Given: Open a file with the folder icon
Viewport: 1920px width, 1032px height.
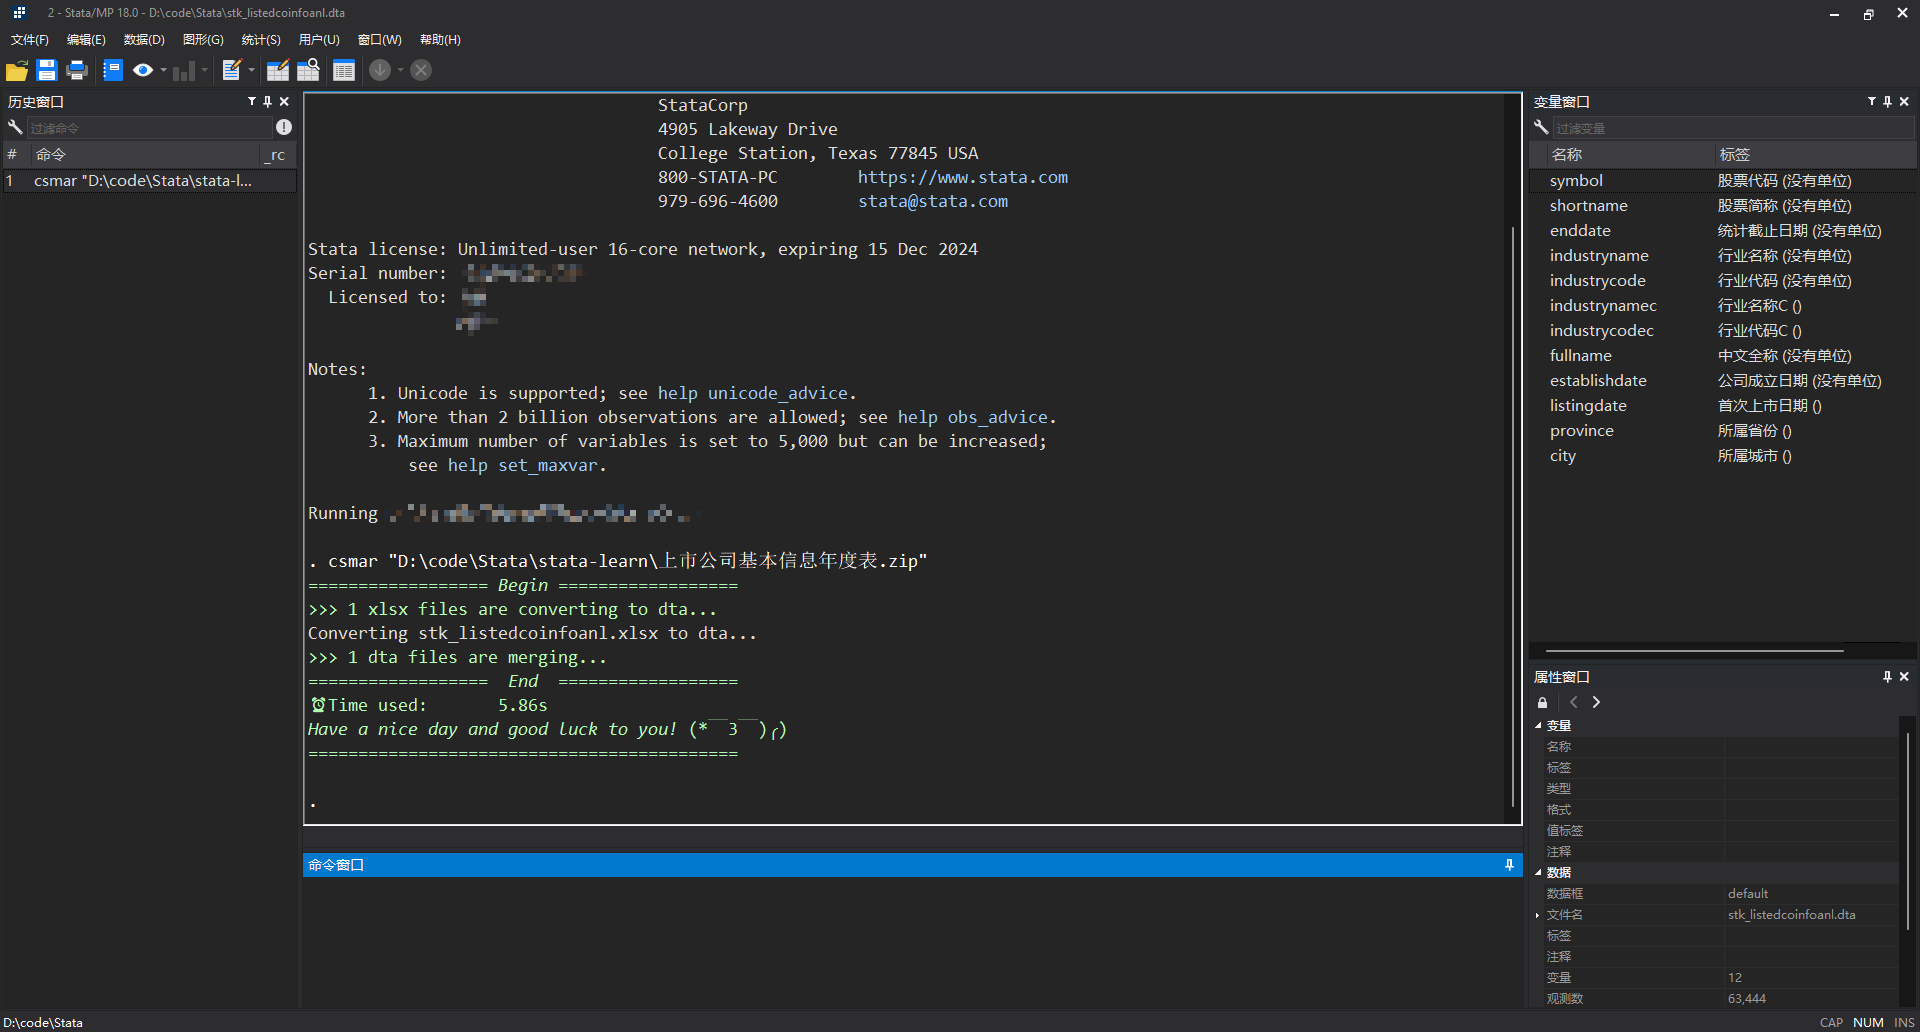Looking at the screenshot, I should (17, 70).
